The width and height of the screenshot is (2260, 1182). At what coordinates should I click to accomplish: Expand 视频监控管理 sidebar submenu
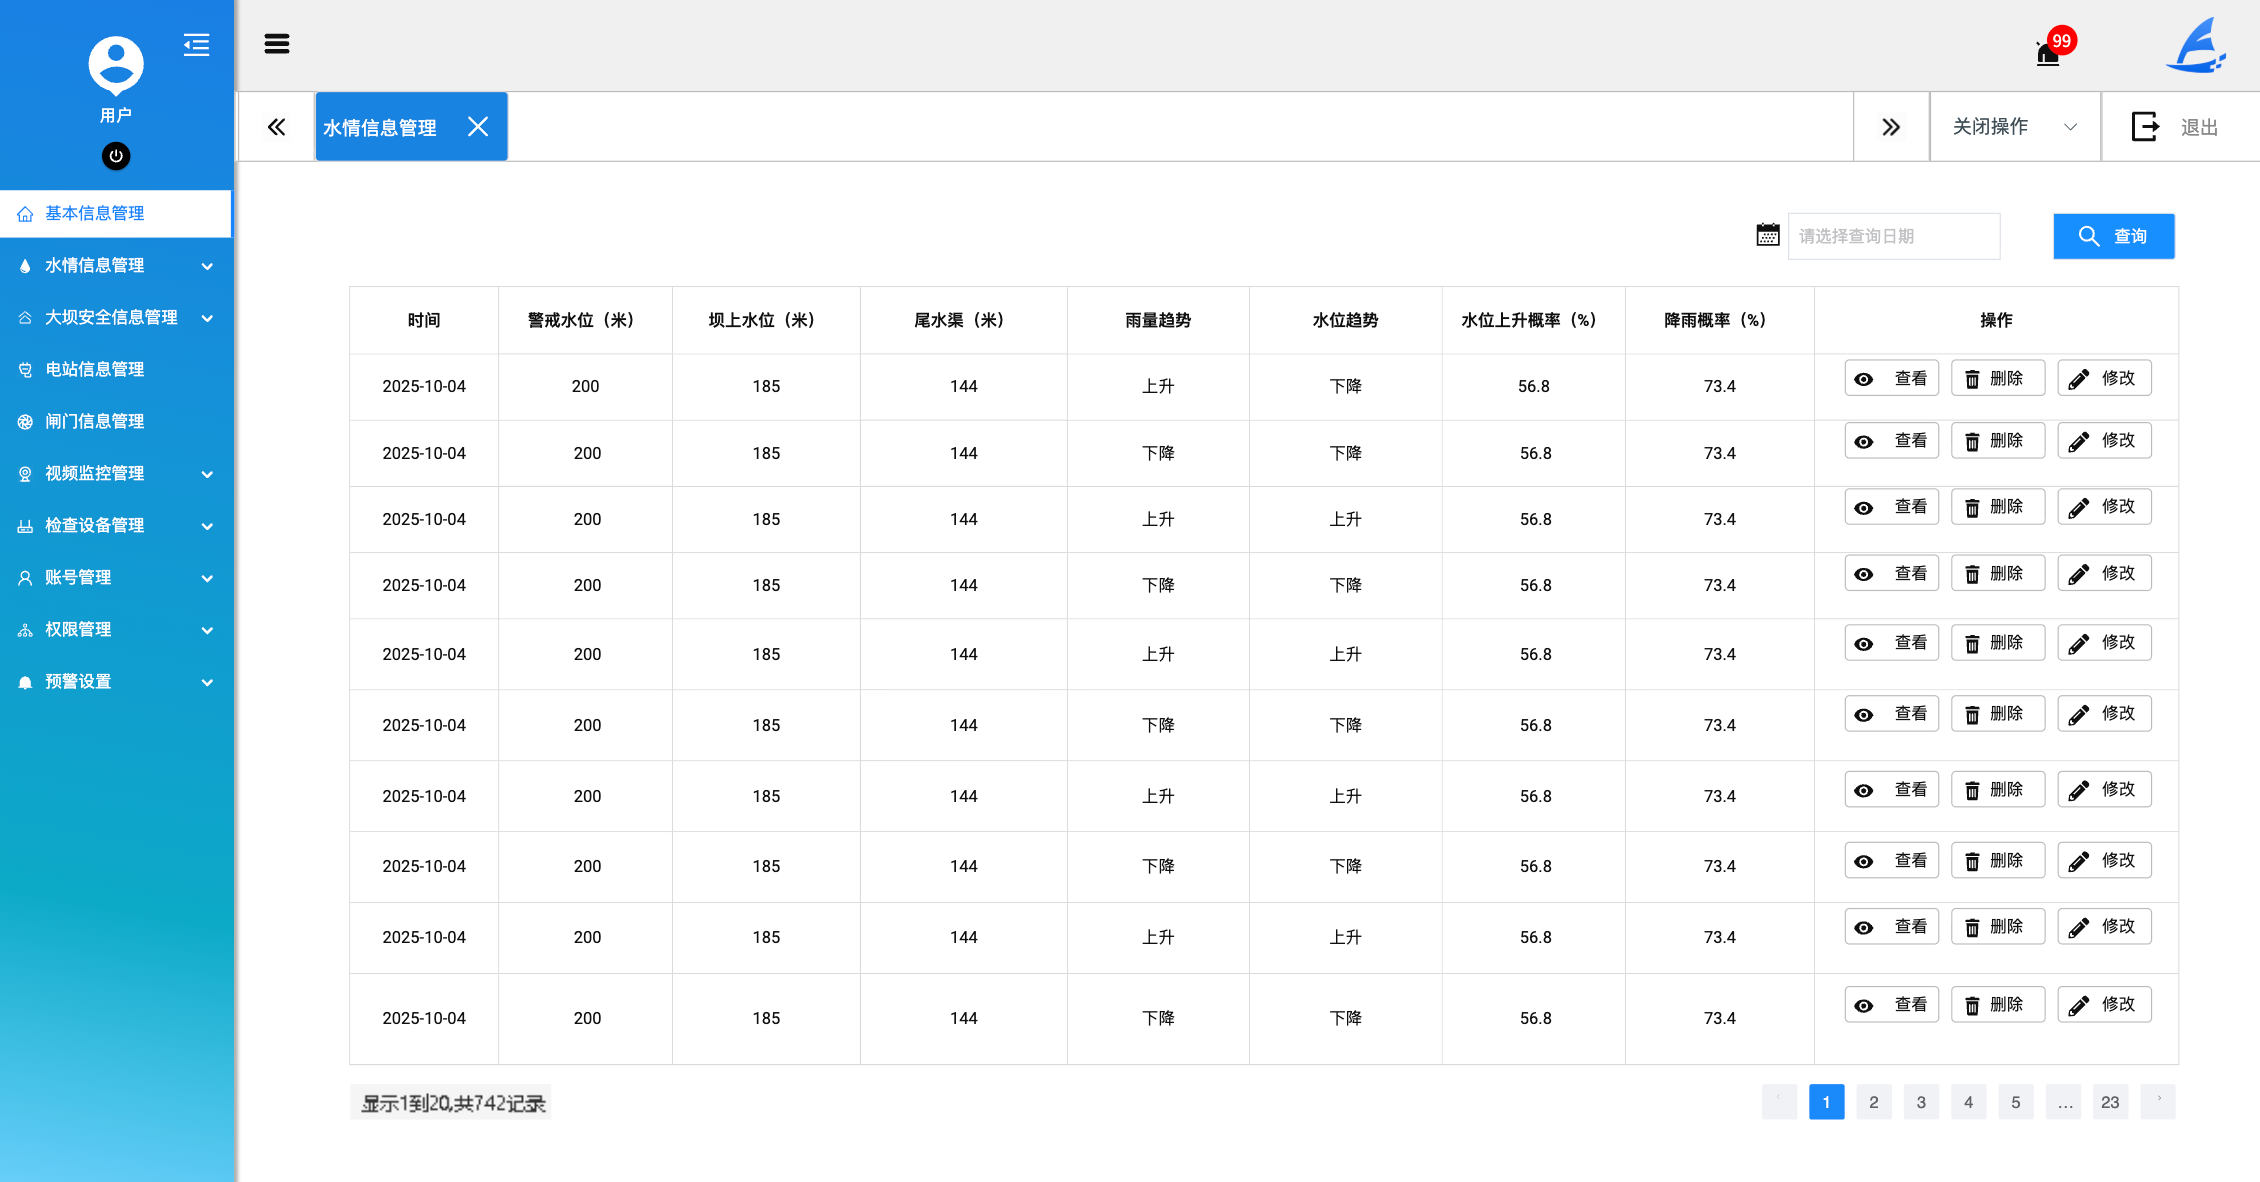(116, 473)
